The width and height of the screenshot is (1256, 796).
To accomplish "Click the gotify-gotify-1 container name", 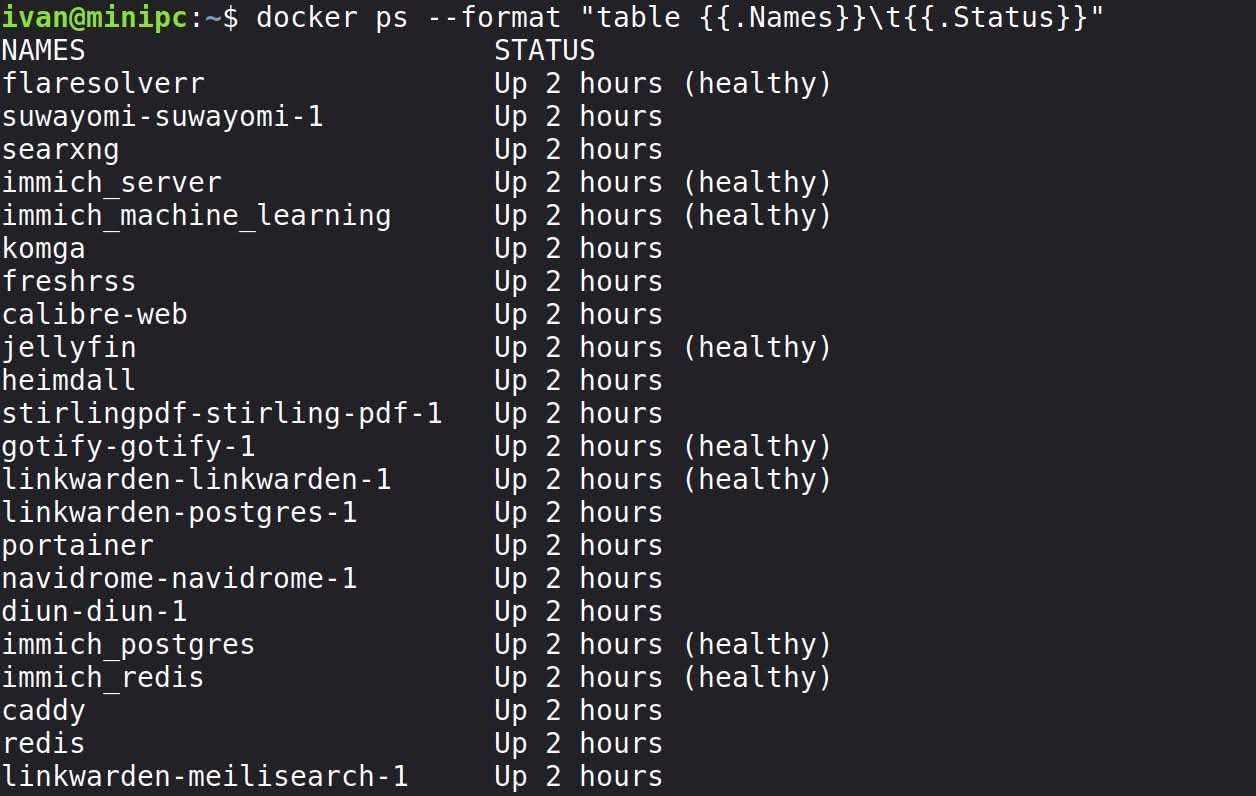I will click(x=128, y=446).
